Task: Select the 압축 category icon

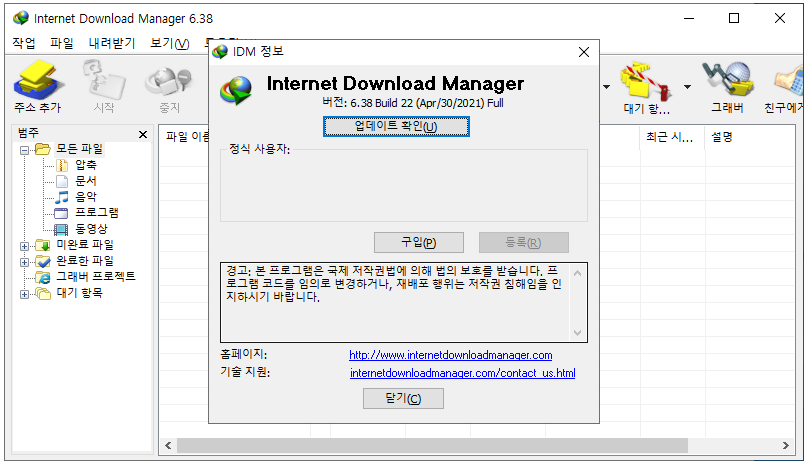Action: pos(62,165)
